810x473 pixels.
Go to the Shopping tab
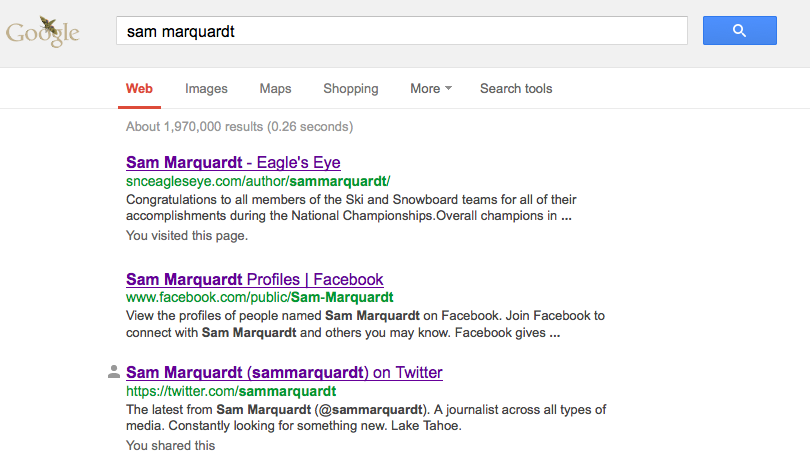[350, 88]
